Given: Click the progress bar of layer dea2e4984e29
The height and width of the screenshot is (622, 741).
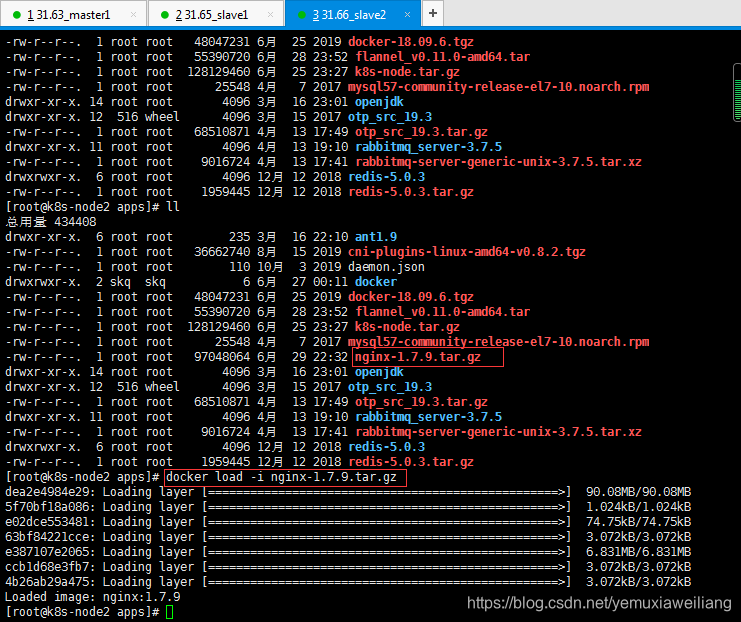Looking at the screenshot, I should [x=387, y=492].
